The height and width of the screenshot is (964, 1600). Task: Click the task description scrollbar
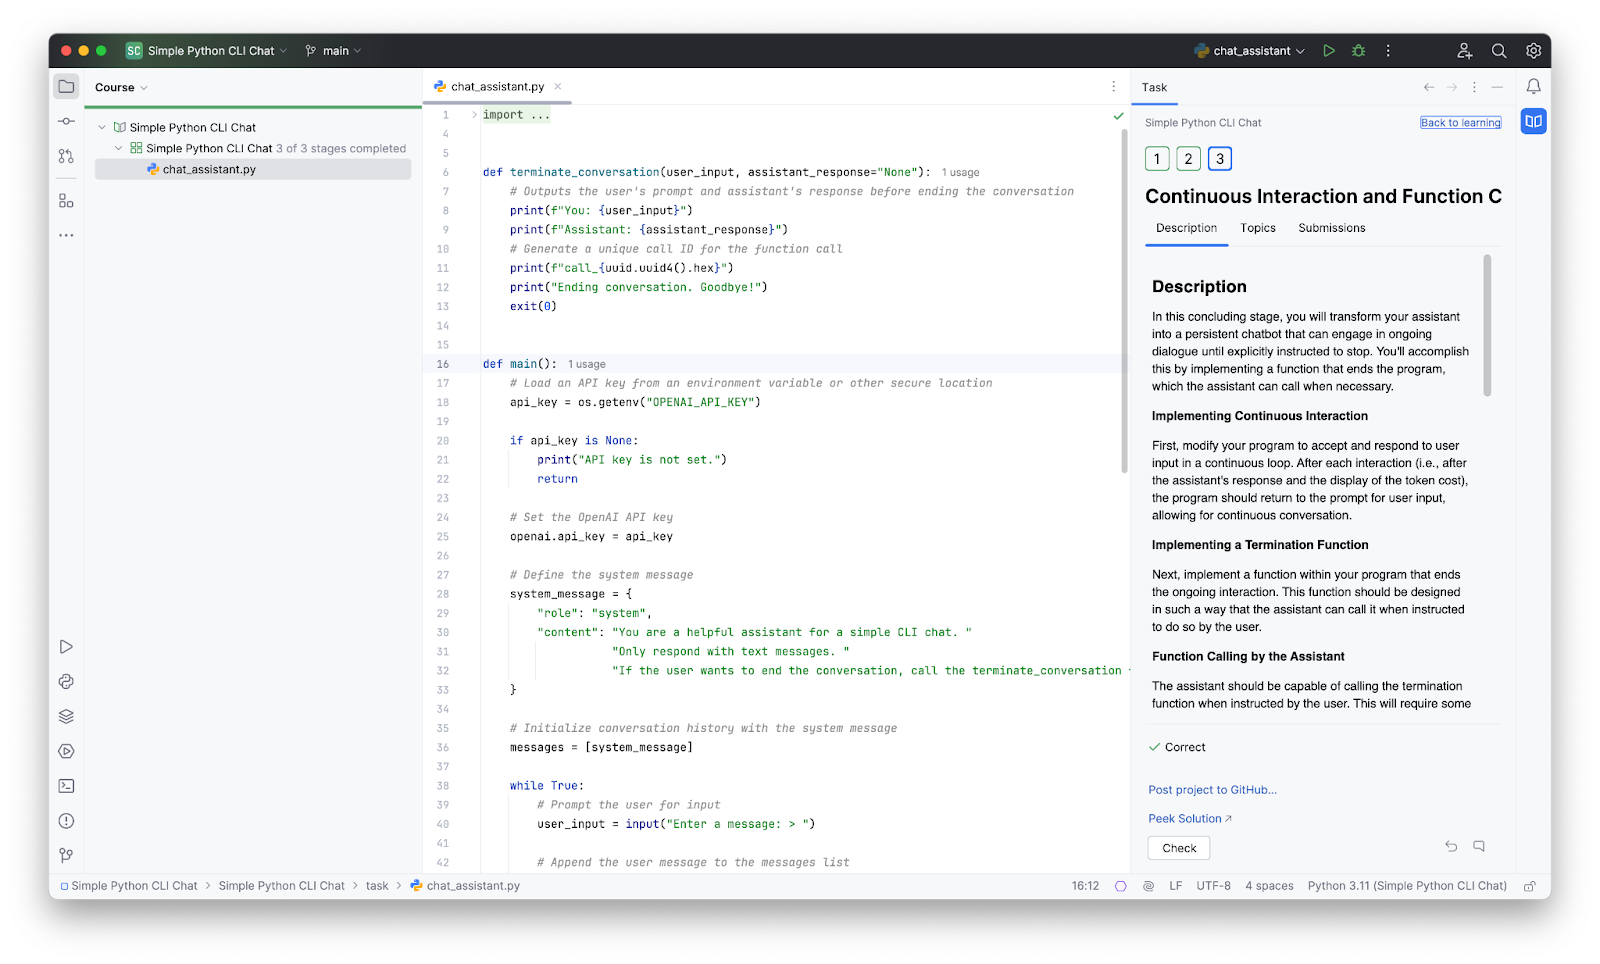(x=1487, y=326)
